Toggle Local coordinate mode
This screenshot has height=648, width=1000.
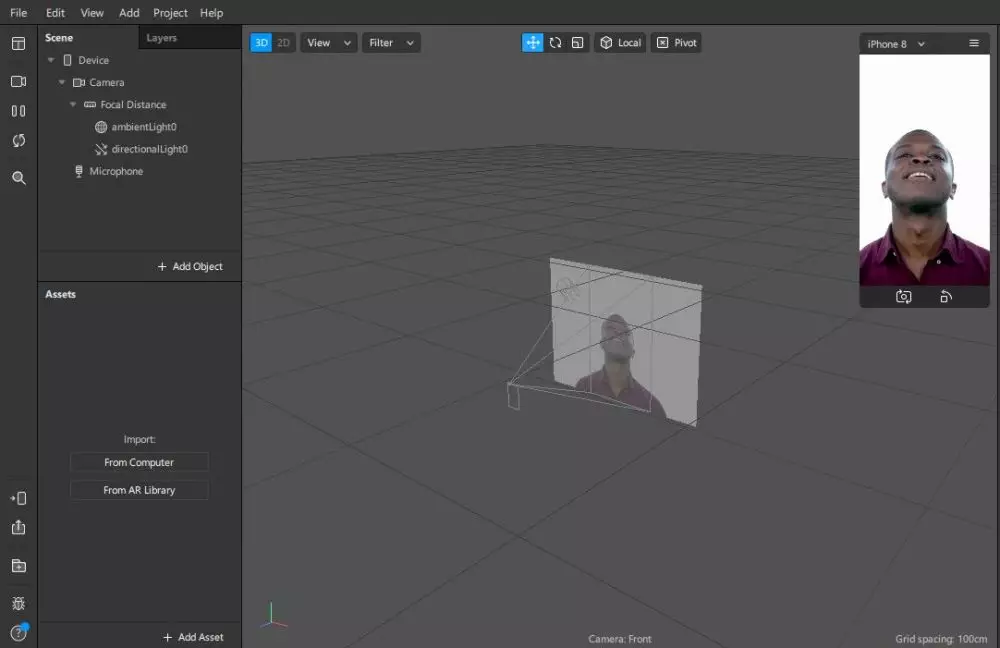click(x=620, y=43)
